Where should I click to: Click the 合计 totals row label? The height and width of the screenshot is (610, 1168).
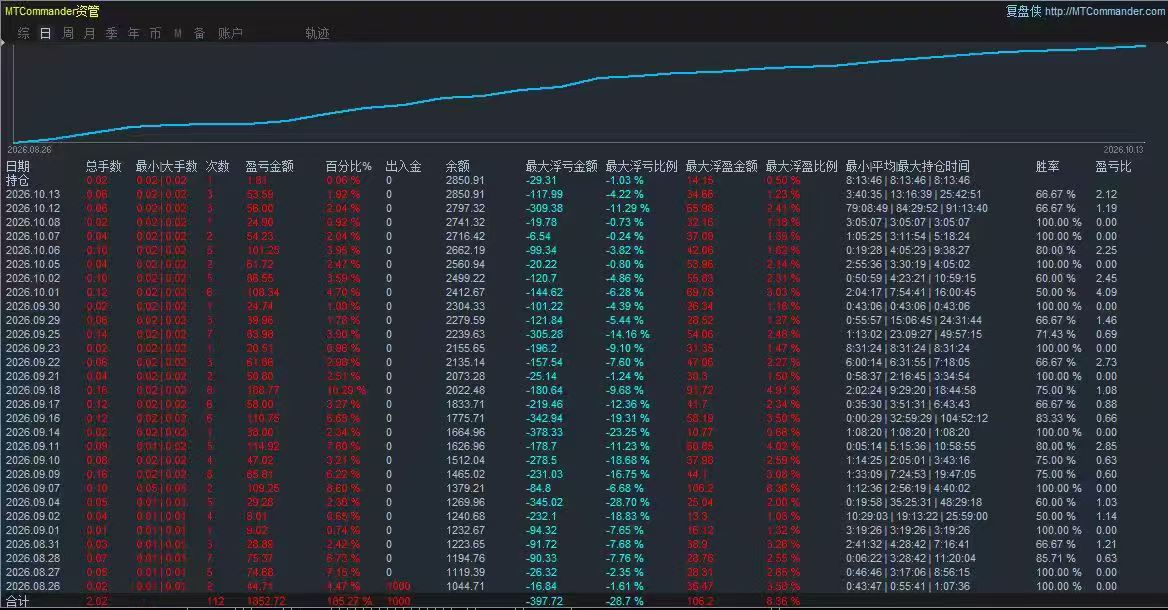tap(17, 601)
